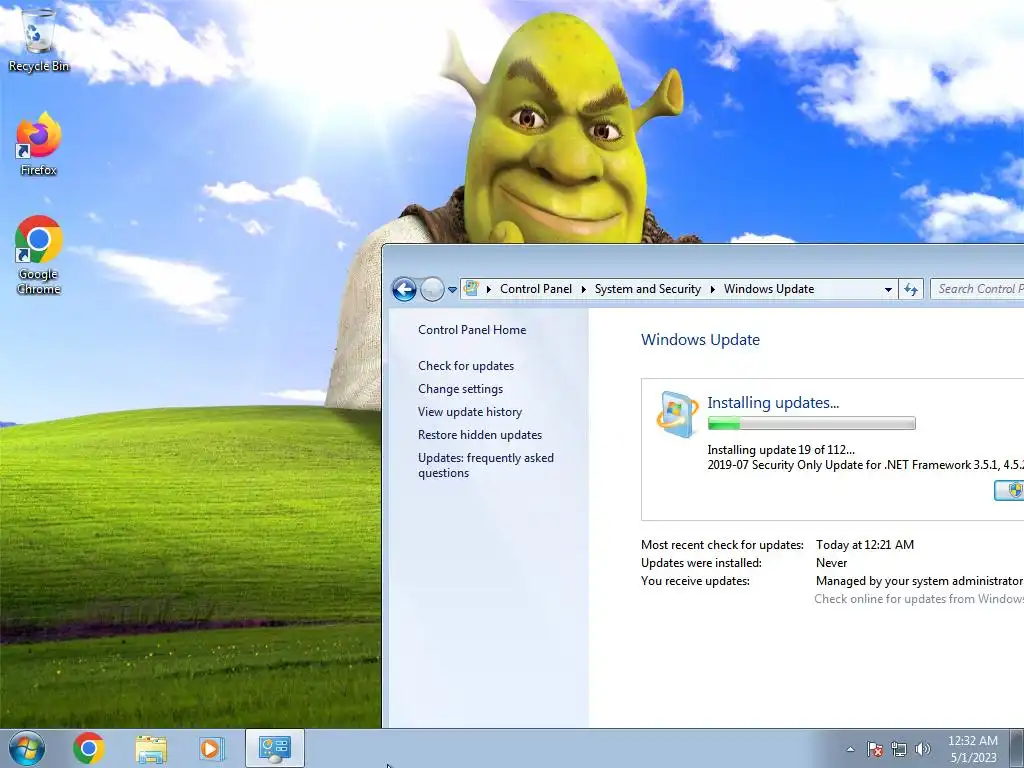1024x768 pixels.
Task: Select the Google Chrome desktop shortcut
Action: (x=39, y=255)
